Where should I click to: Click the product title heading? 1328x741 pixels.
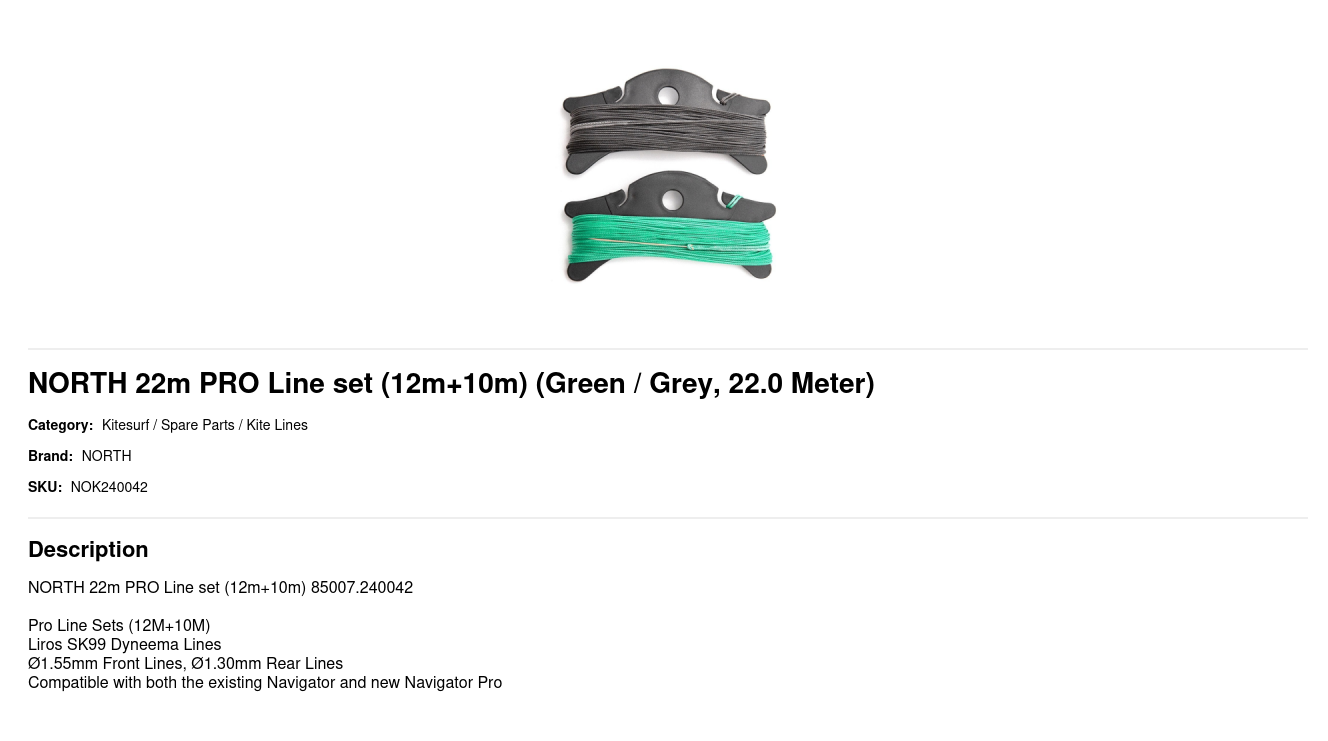(451, 383)
